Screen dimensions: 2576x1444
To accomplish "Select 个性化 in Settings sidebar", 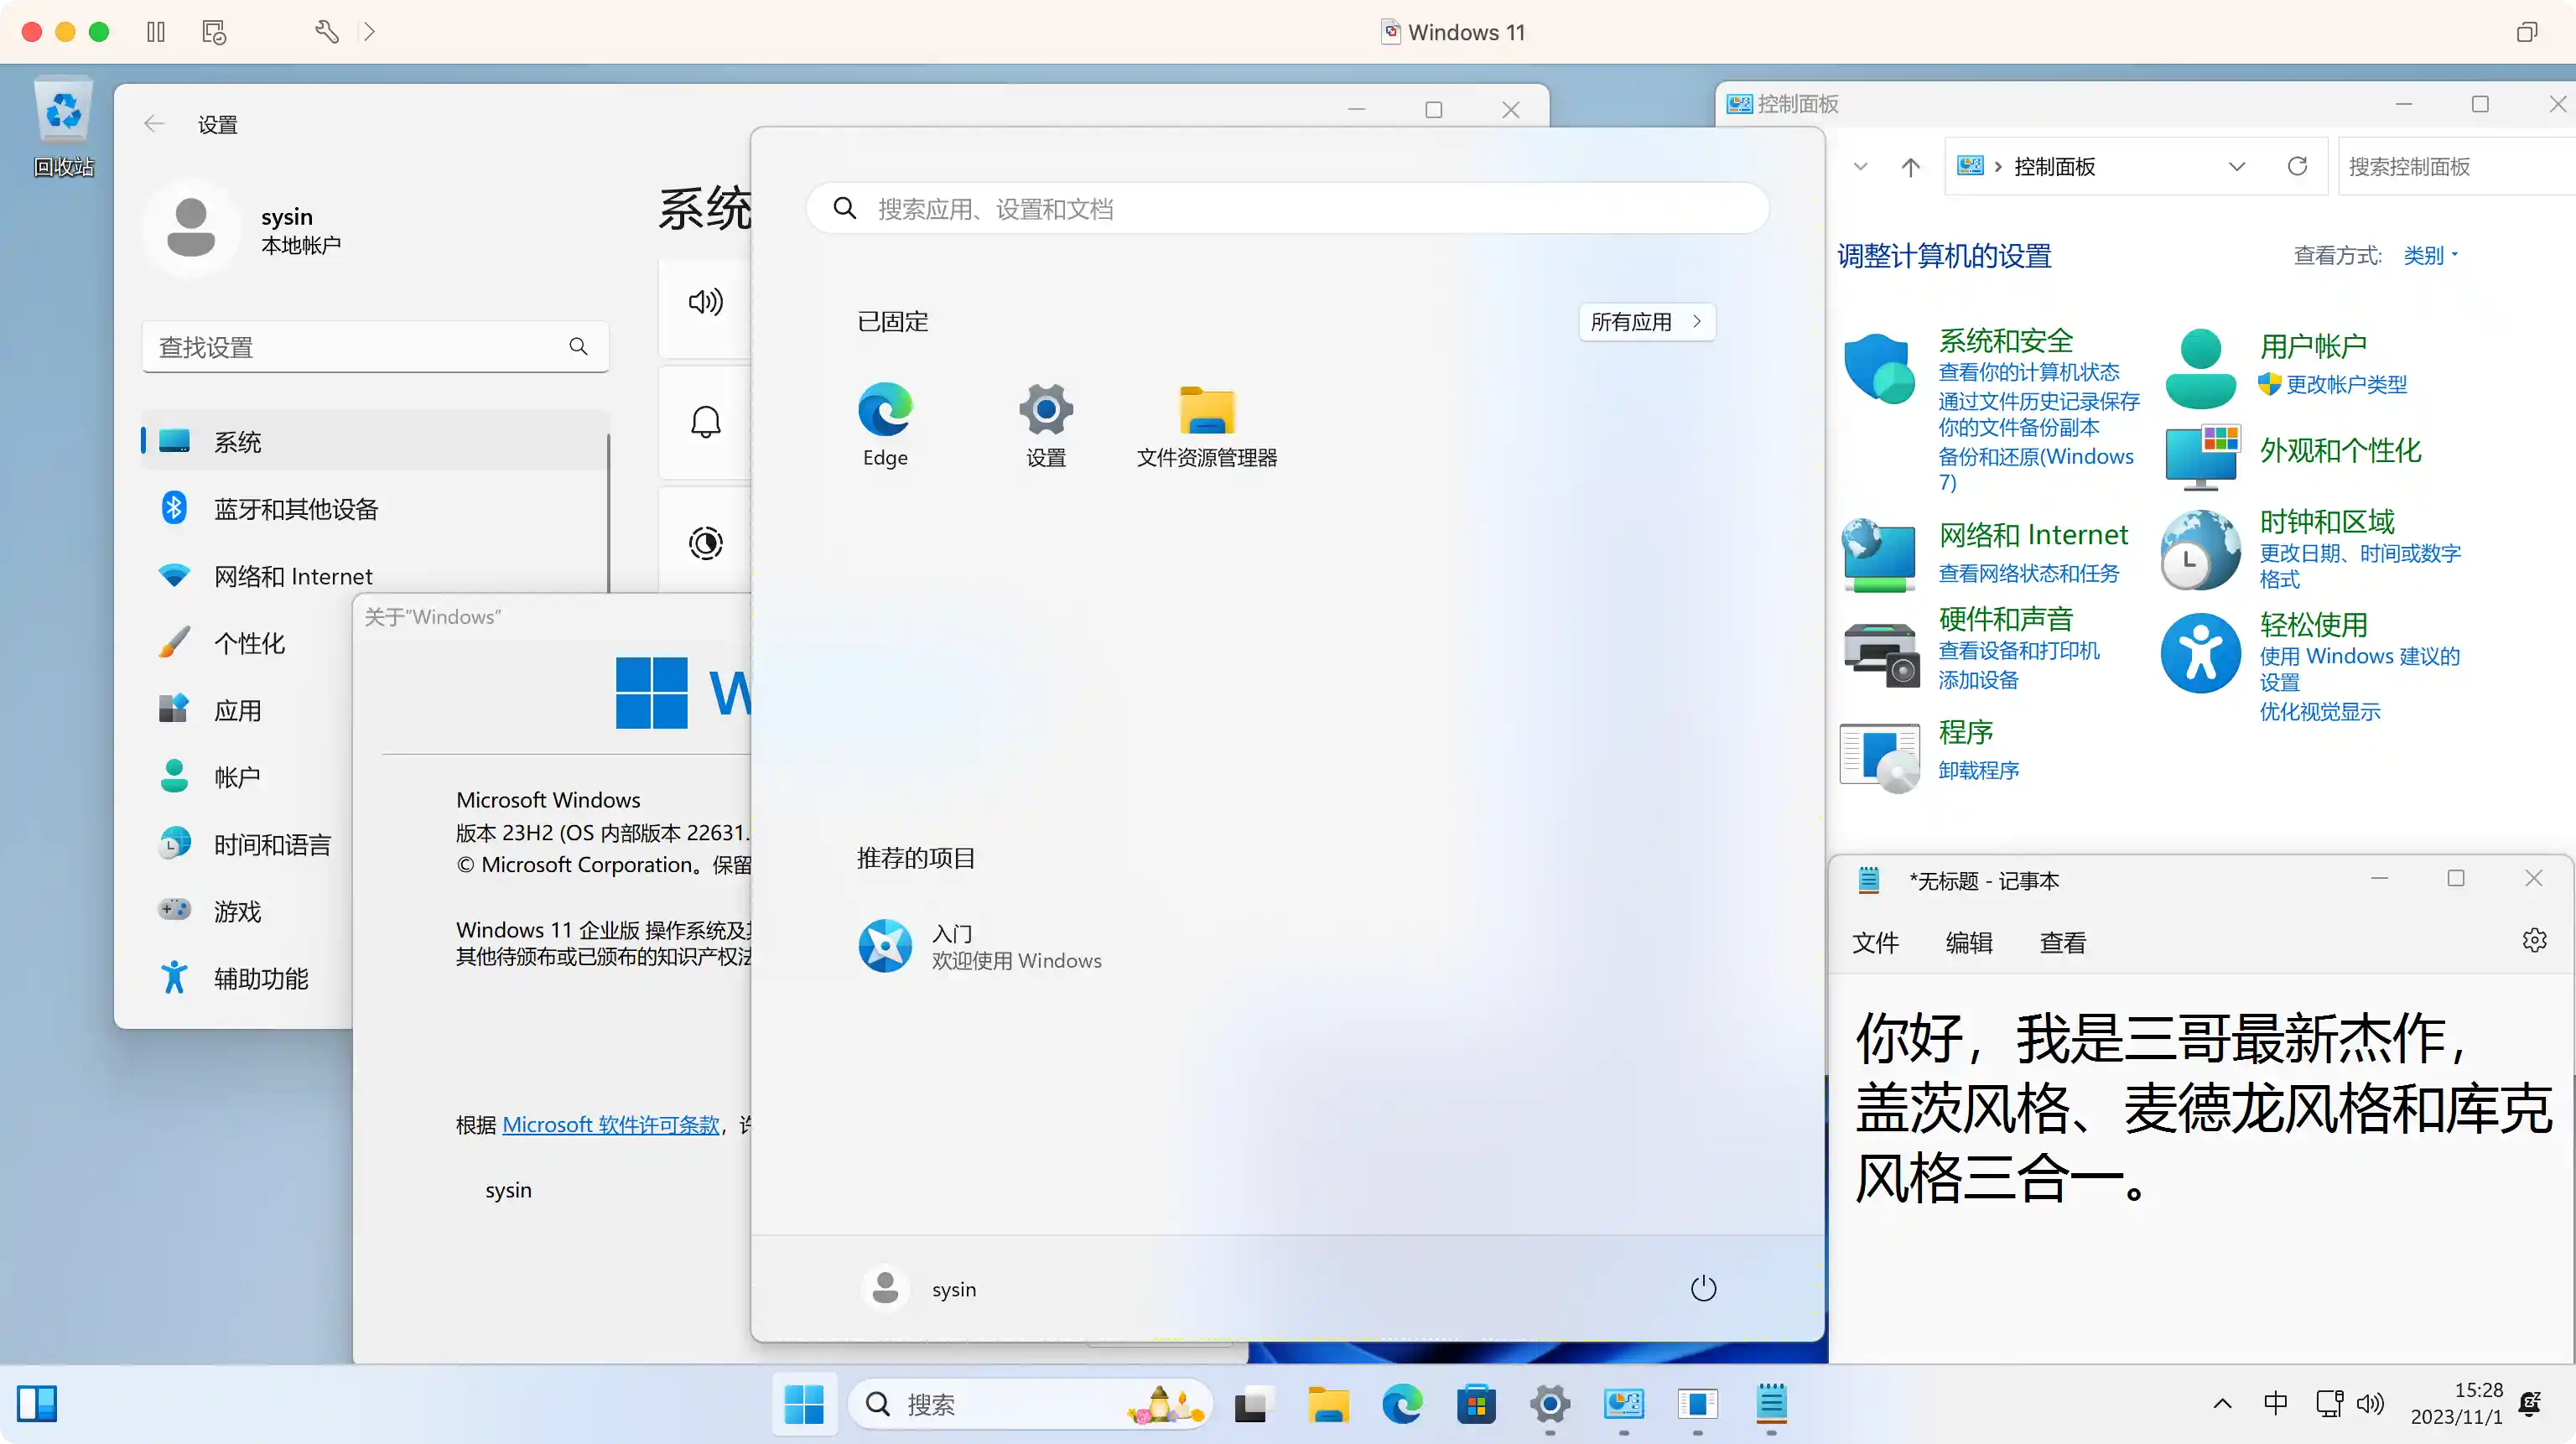I will pos(250,643).
